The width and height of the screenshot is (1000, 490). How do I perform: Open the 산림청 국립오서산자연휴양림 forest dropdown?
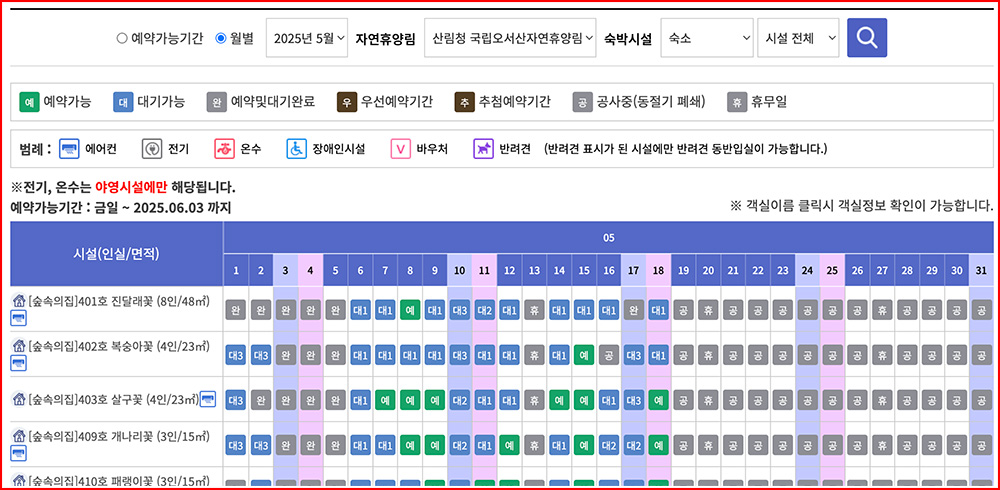pyautogui.click(x=510, y=38)
